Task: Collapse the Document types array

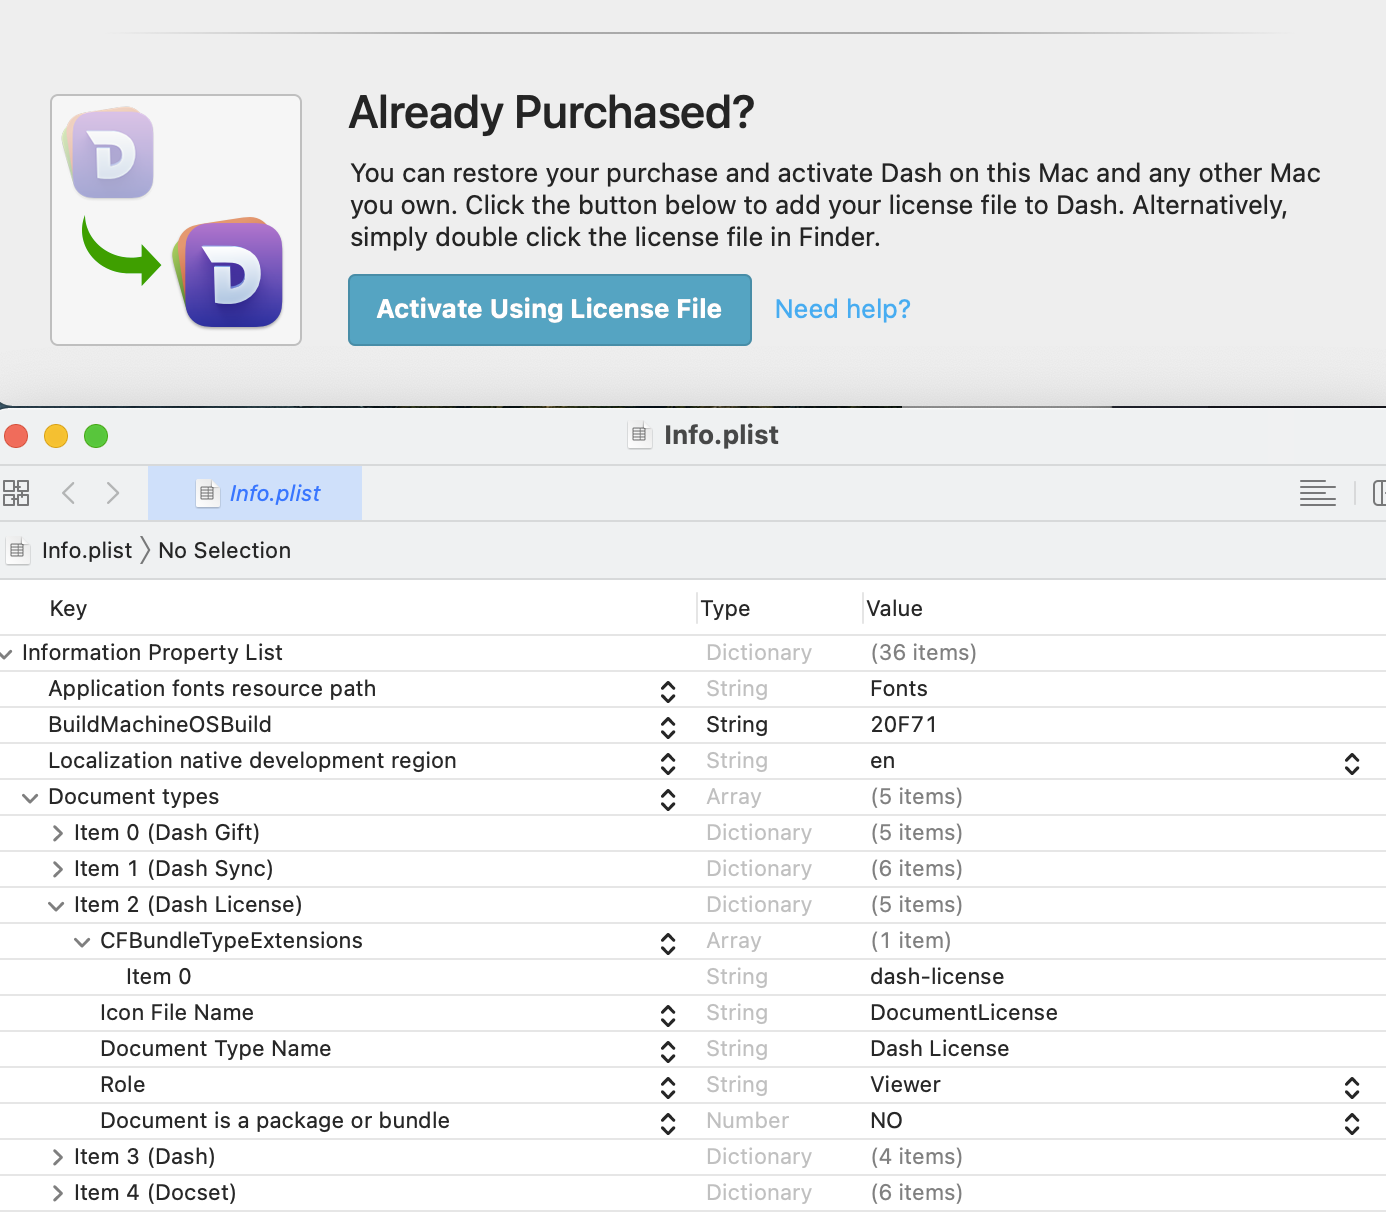Action: tap(30, 798)
